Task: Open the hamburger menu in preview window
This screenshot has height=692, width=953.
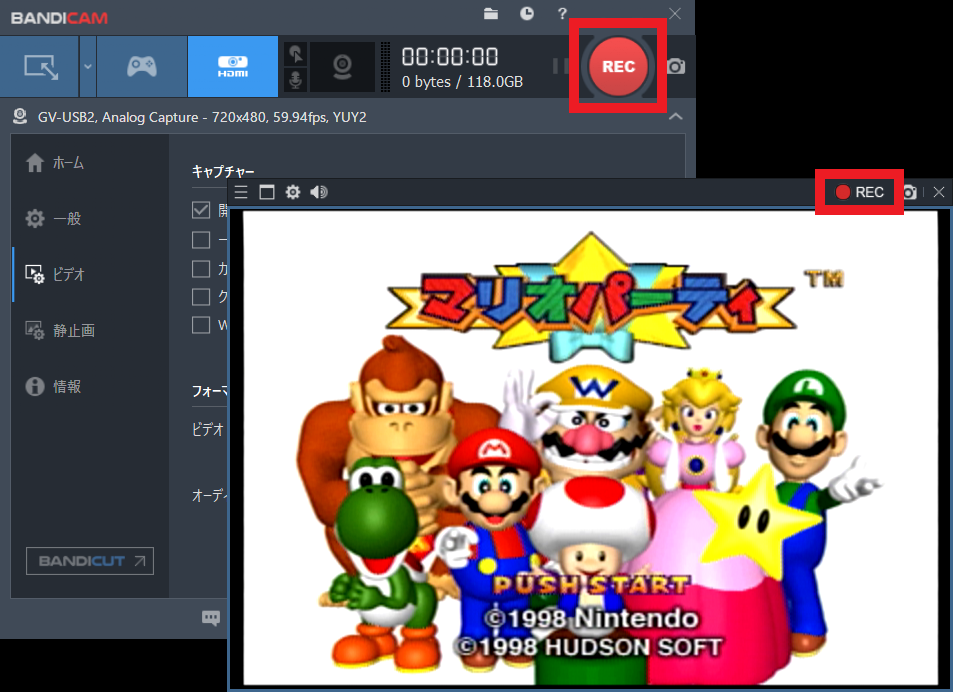Action: coord(241,193)
